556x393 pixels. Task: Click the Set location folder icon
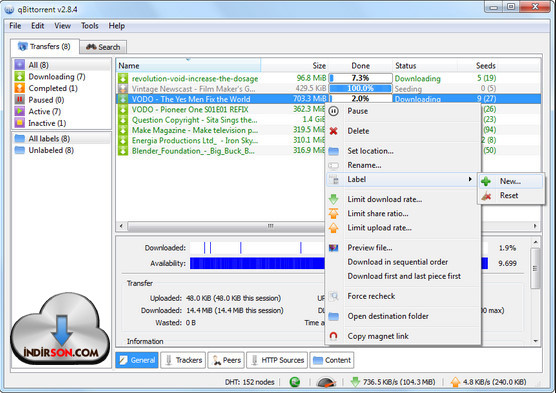pos(333,151)
